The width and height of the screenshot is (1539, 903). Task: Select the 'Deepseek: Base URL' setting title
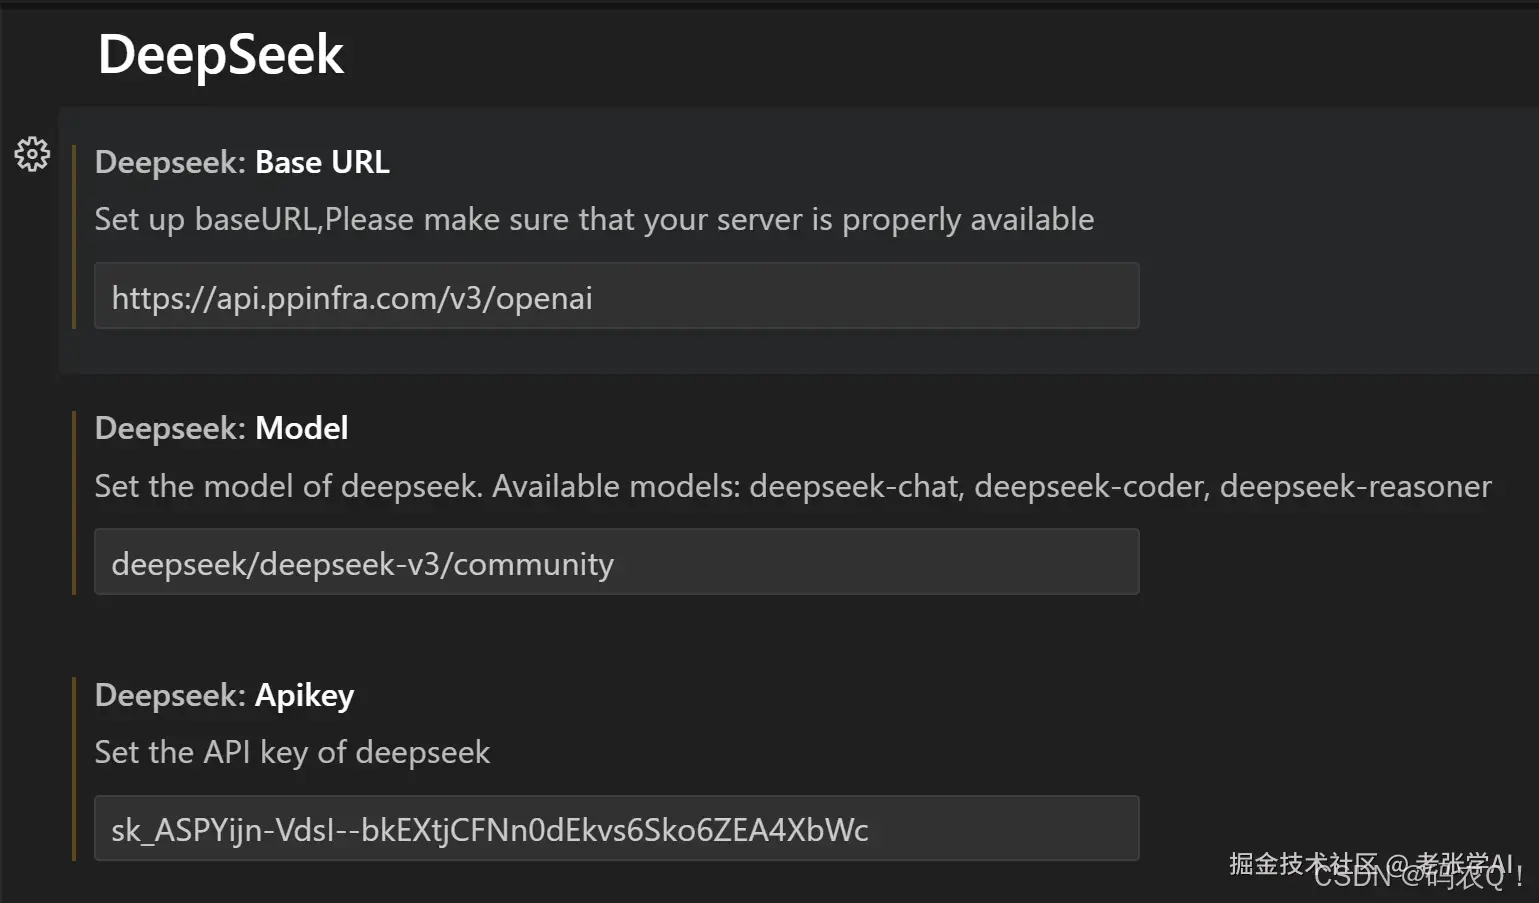[242, 162]
